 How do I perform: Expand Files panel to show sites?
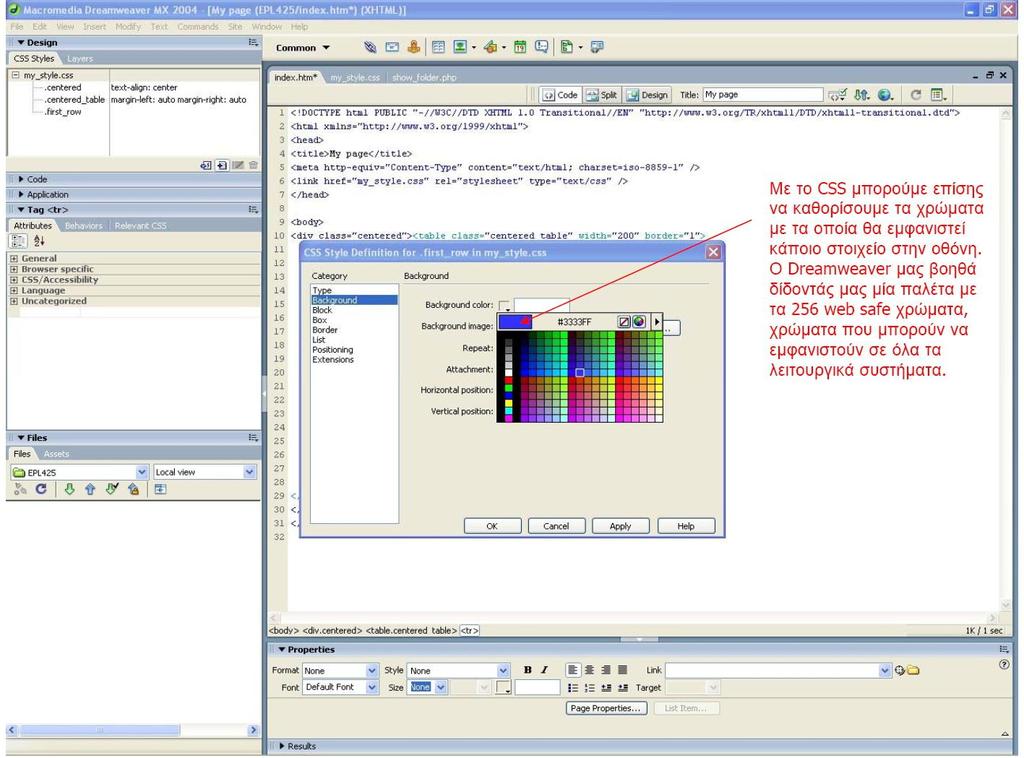click(x=160, y=489)
